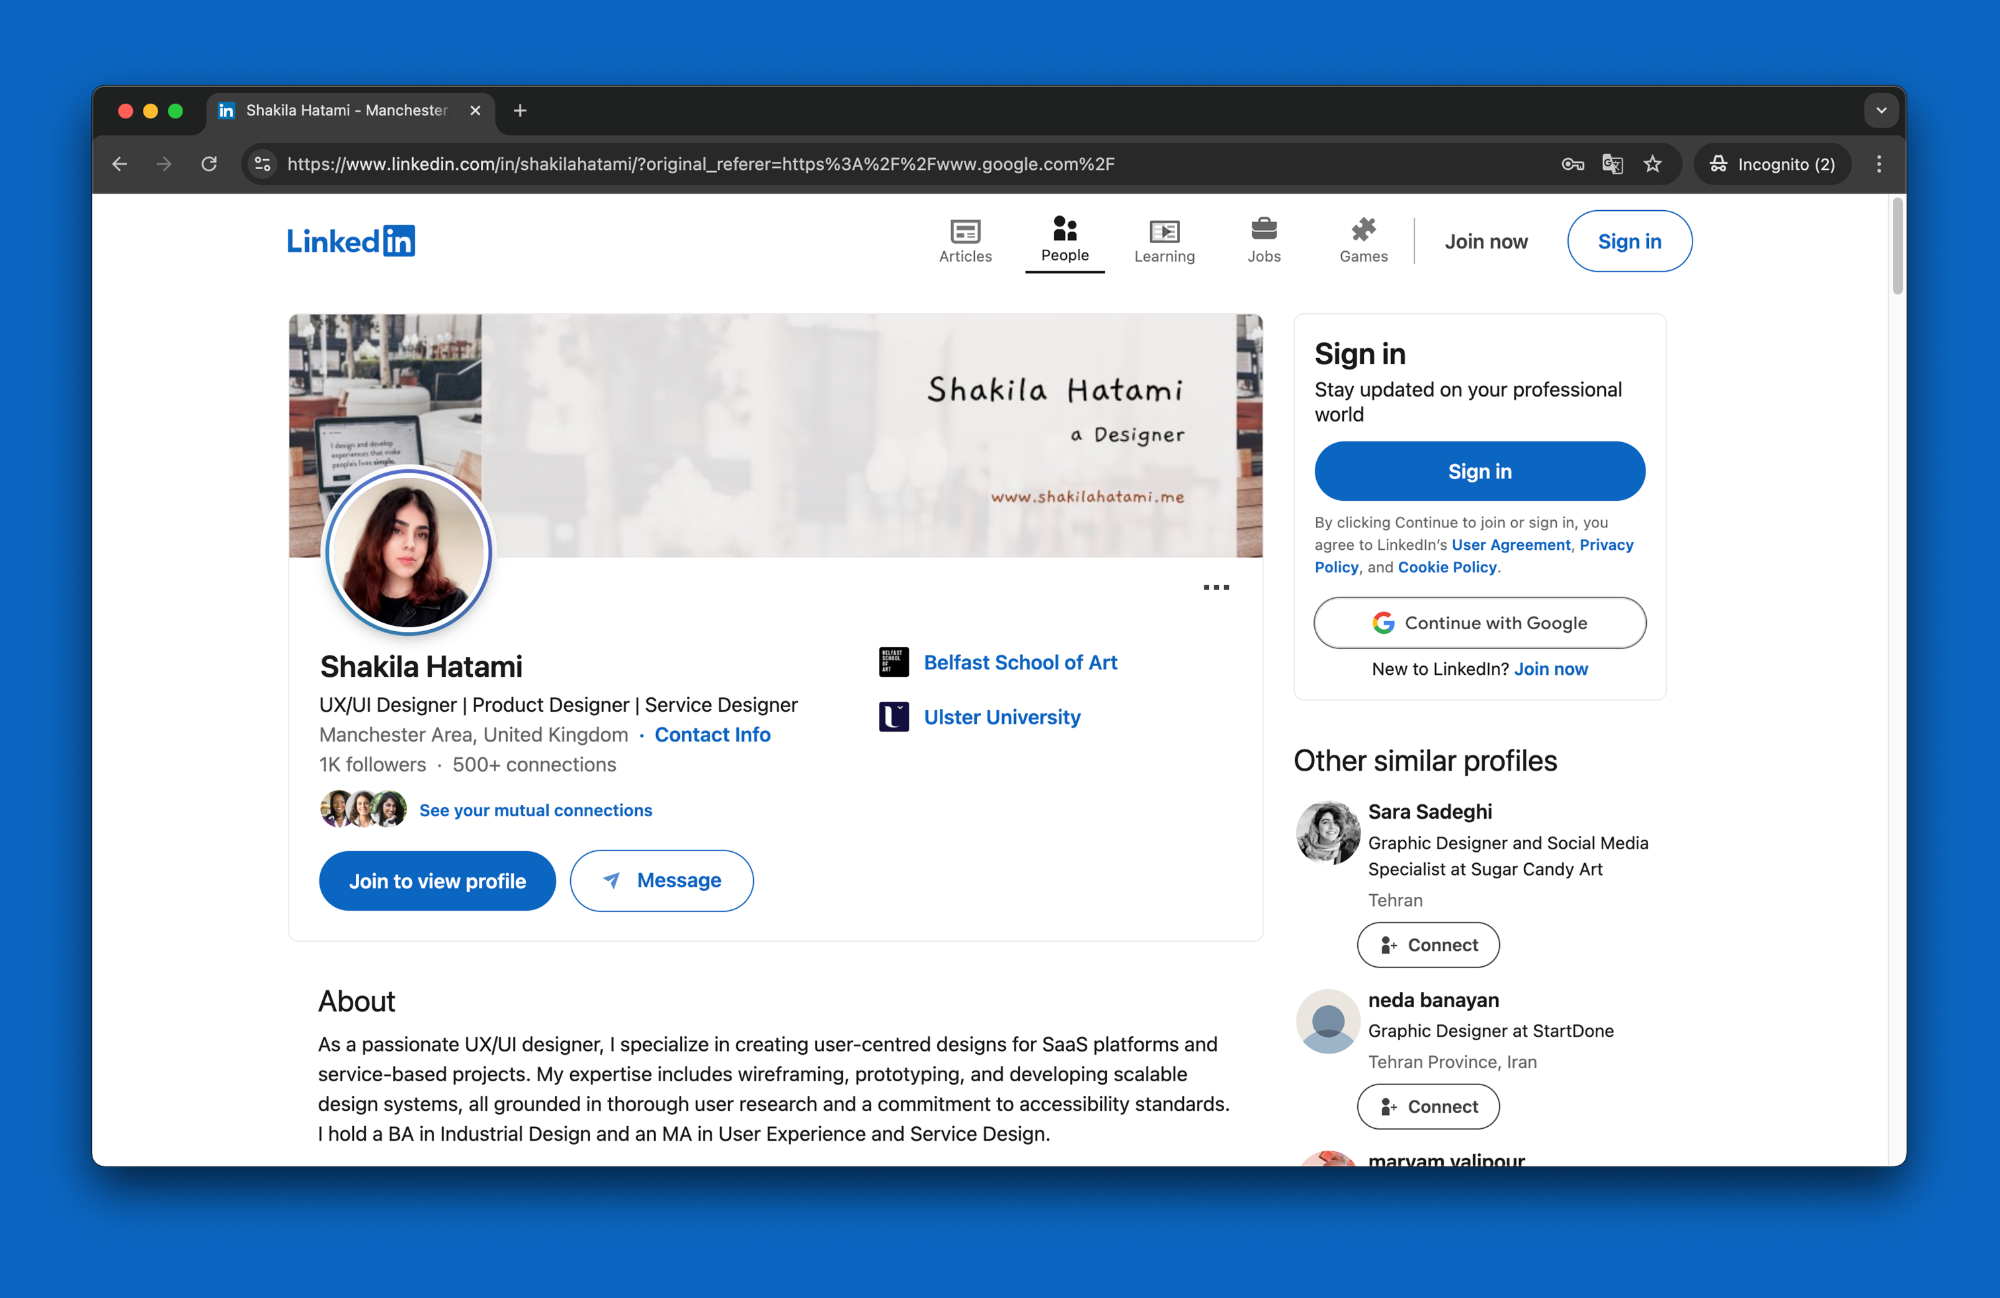
Task: Open profile more options ellipsis
Action: pos(1216,587)
